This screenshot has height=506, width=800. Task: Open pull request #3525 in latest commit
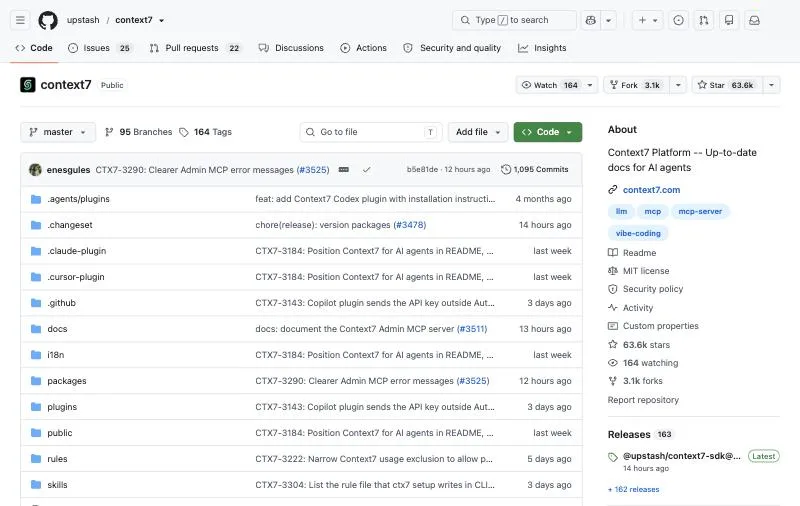pos(313,170)
